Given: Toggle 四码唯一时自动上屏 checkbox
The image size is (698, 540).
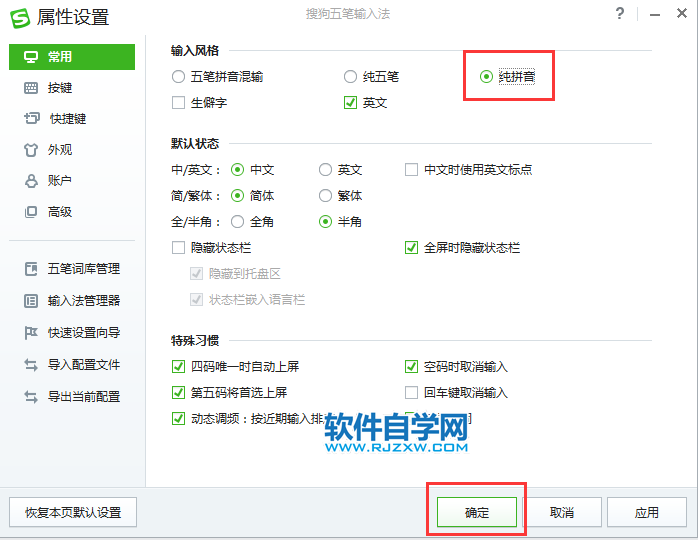Looking at the screenshot, I should [x=178, y=366].
